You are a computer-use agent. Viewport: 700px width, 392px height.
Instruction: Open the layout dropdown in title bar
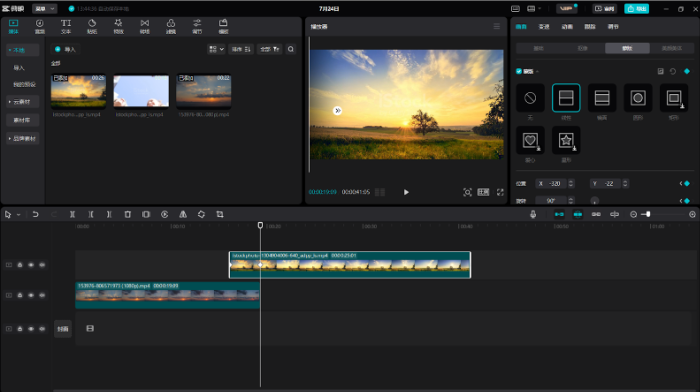coord(533,8)
